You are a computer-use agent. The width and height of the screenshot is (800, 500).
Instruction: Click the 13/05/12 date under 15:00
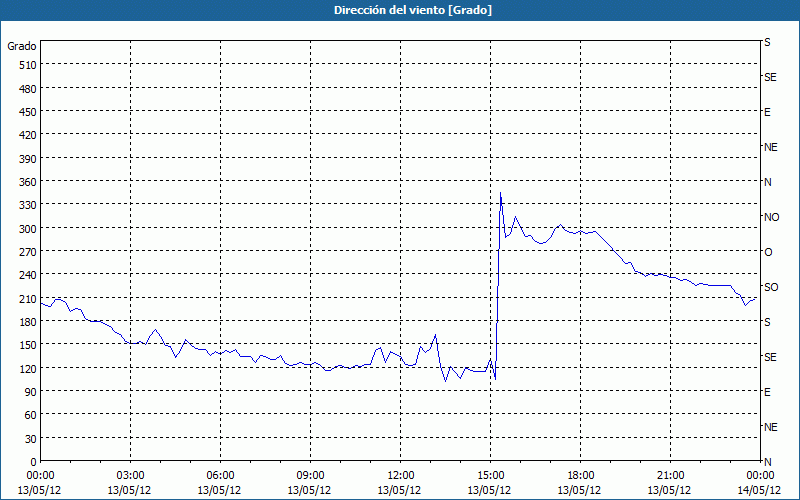490,490
